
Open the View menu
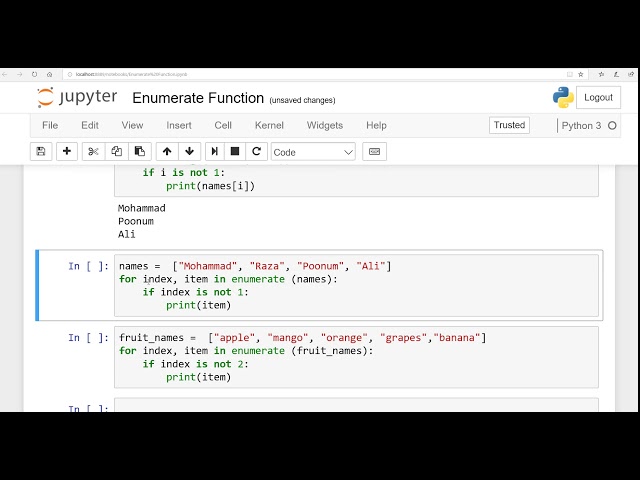point(132,125)
